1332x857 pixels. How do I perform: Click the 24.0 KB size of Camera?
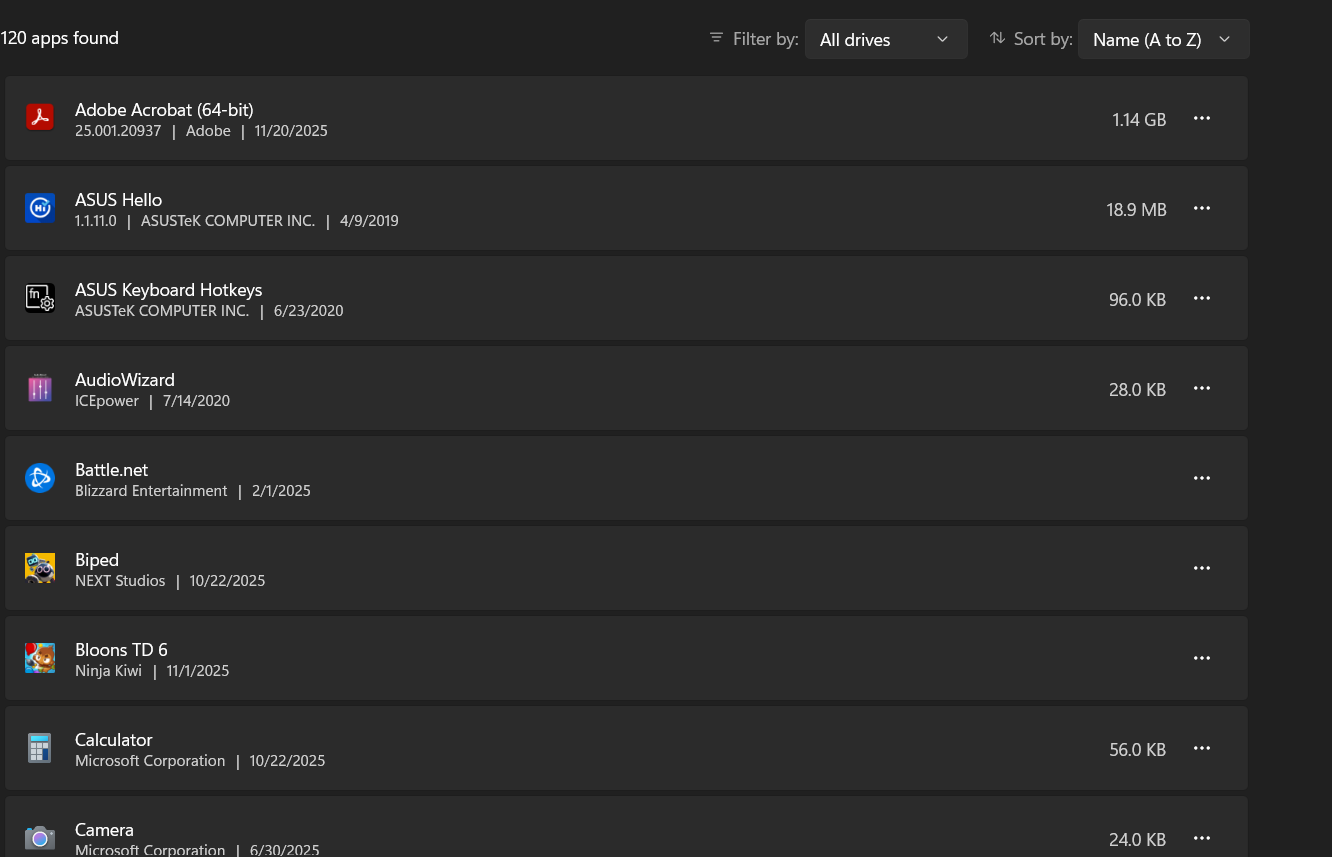click(1137, 840)
